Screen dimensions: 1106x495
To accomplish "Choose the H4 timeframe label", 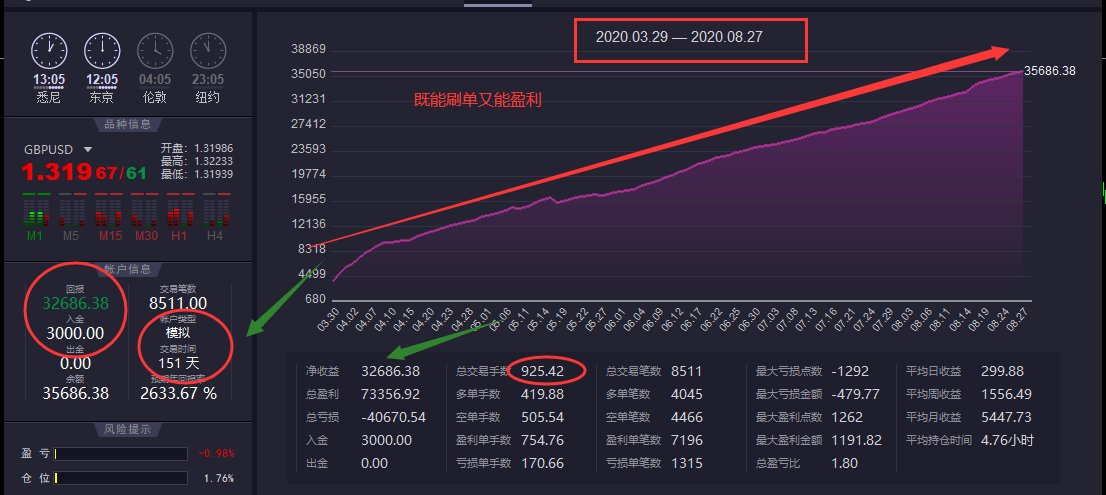I will (215, 236).
